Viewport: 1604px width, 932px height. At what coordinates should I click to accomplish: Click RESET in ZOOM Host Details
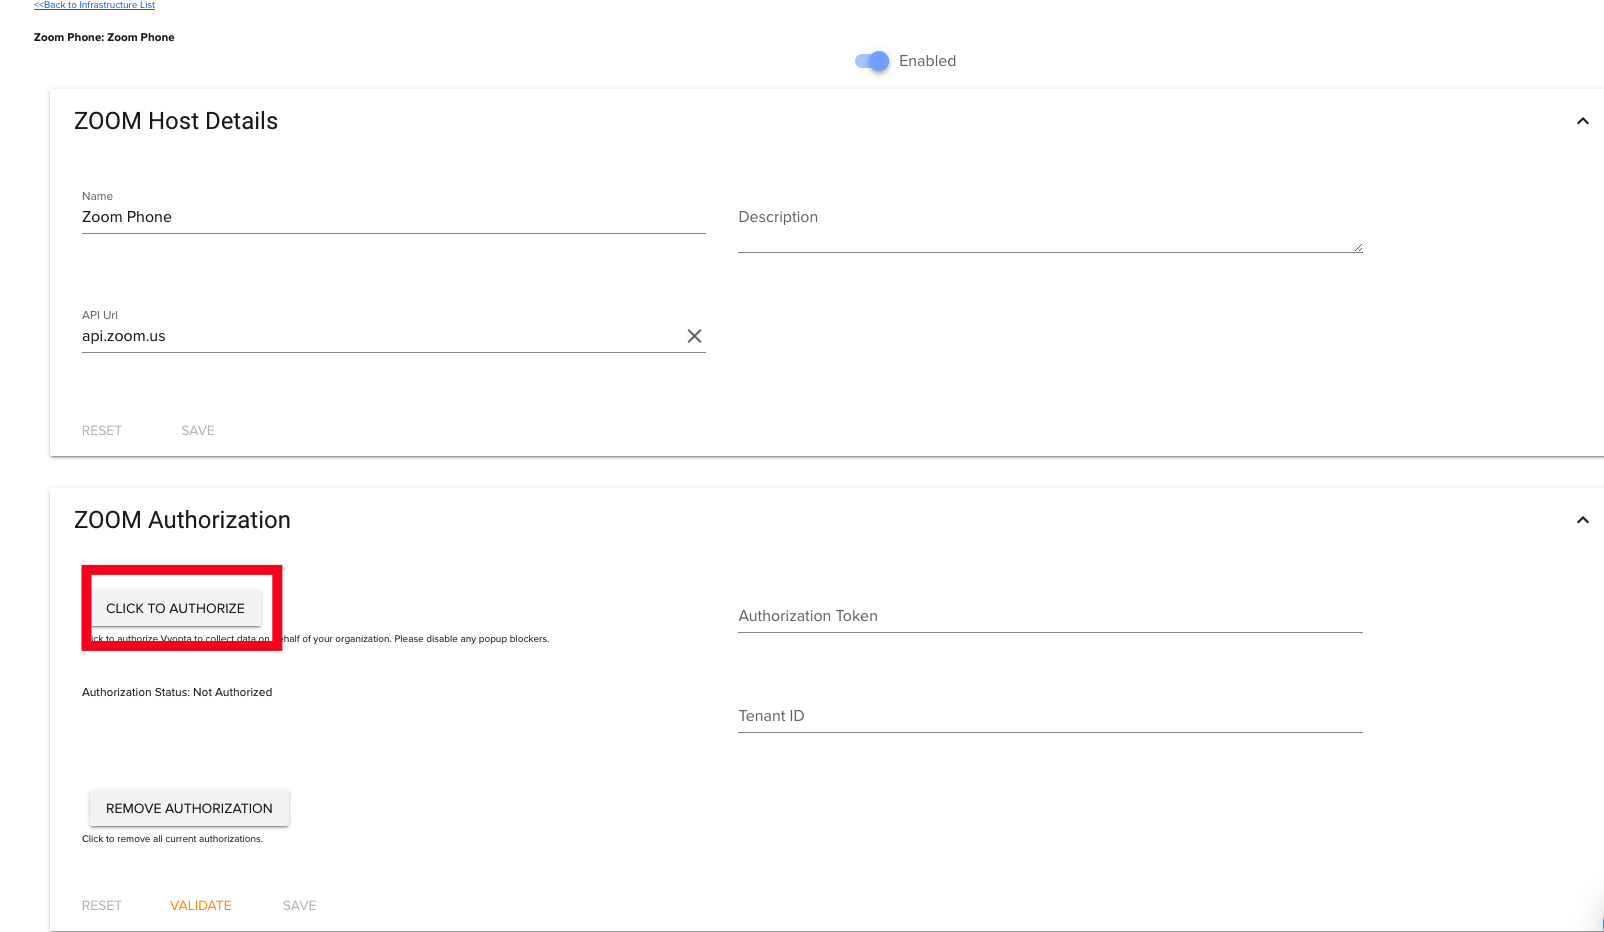(x=102, y=430)
